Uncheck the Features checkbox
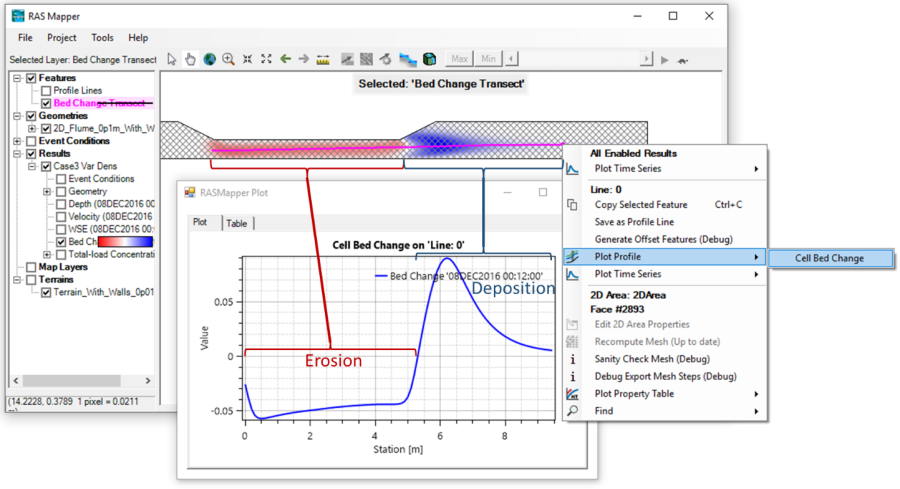The image size is (900, 489). (x=32, y=78)
